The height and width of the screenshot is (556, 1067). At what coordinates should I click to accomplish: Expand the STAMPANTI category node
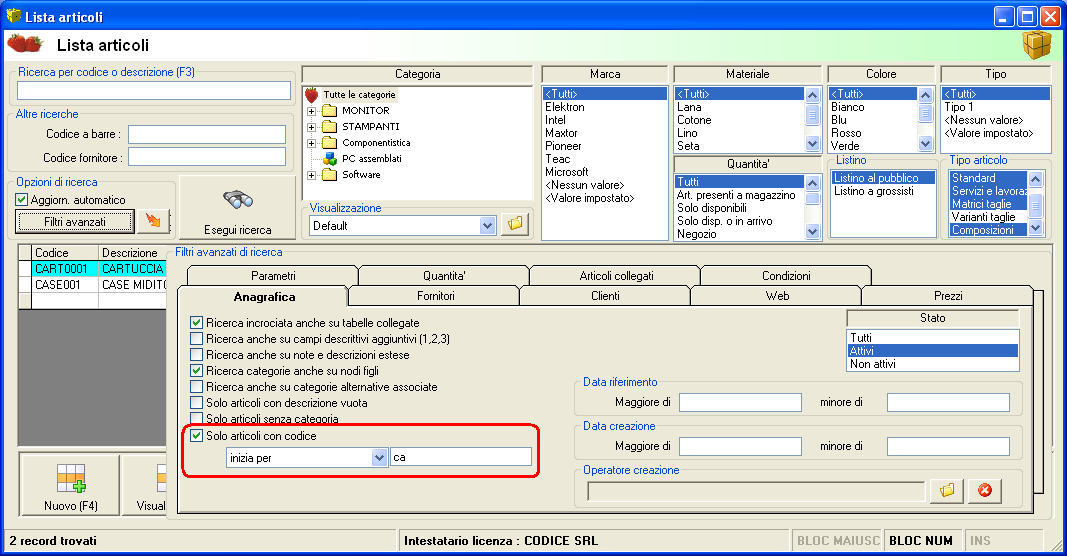pyautogui.click(x=312, y=127)
